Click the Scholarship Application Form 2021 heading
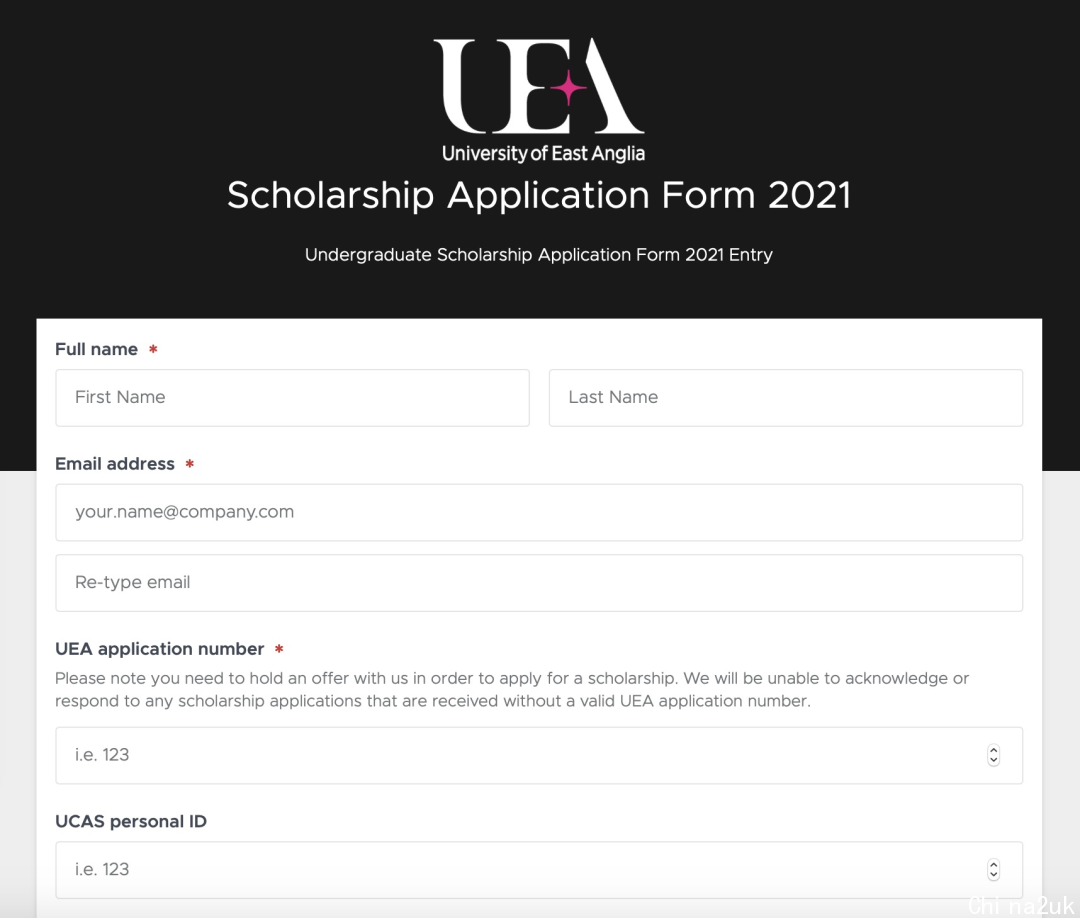This screenshot has width=1080, height=918. [539, 196]
